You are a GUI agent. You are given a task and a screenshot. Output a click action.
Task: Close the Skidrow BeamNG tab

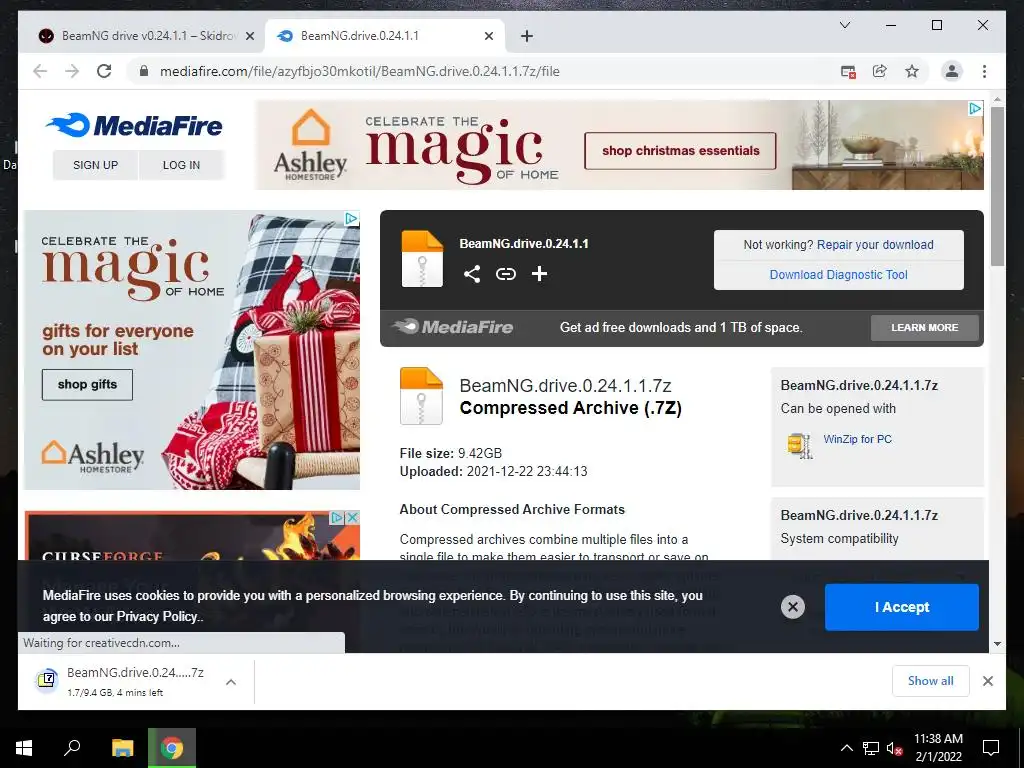pos(249,36)
